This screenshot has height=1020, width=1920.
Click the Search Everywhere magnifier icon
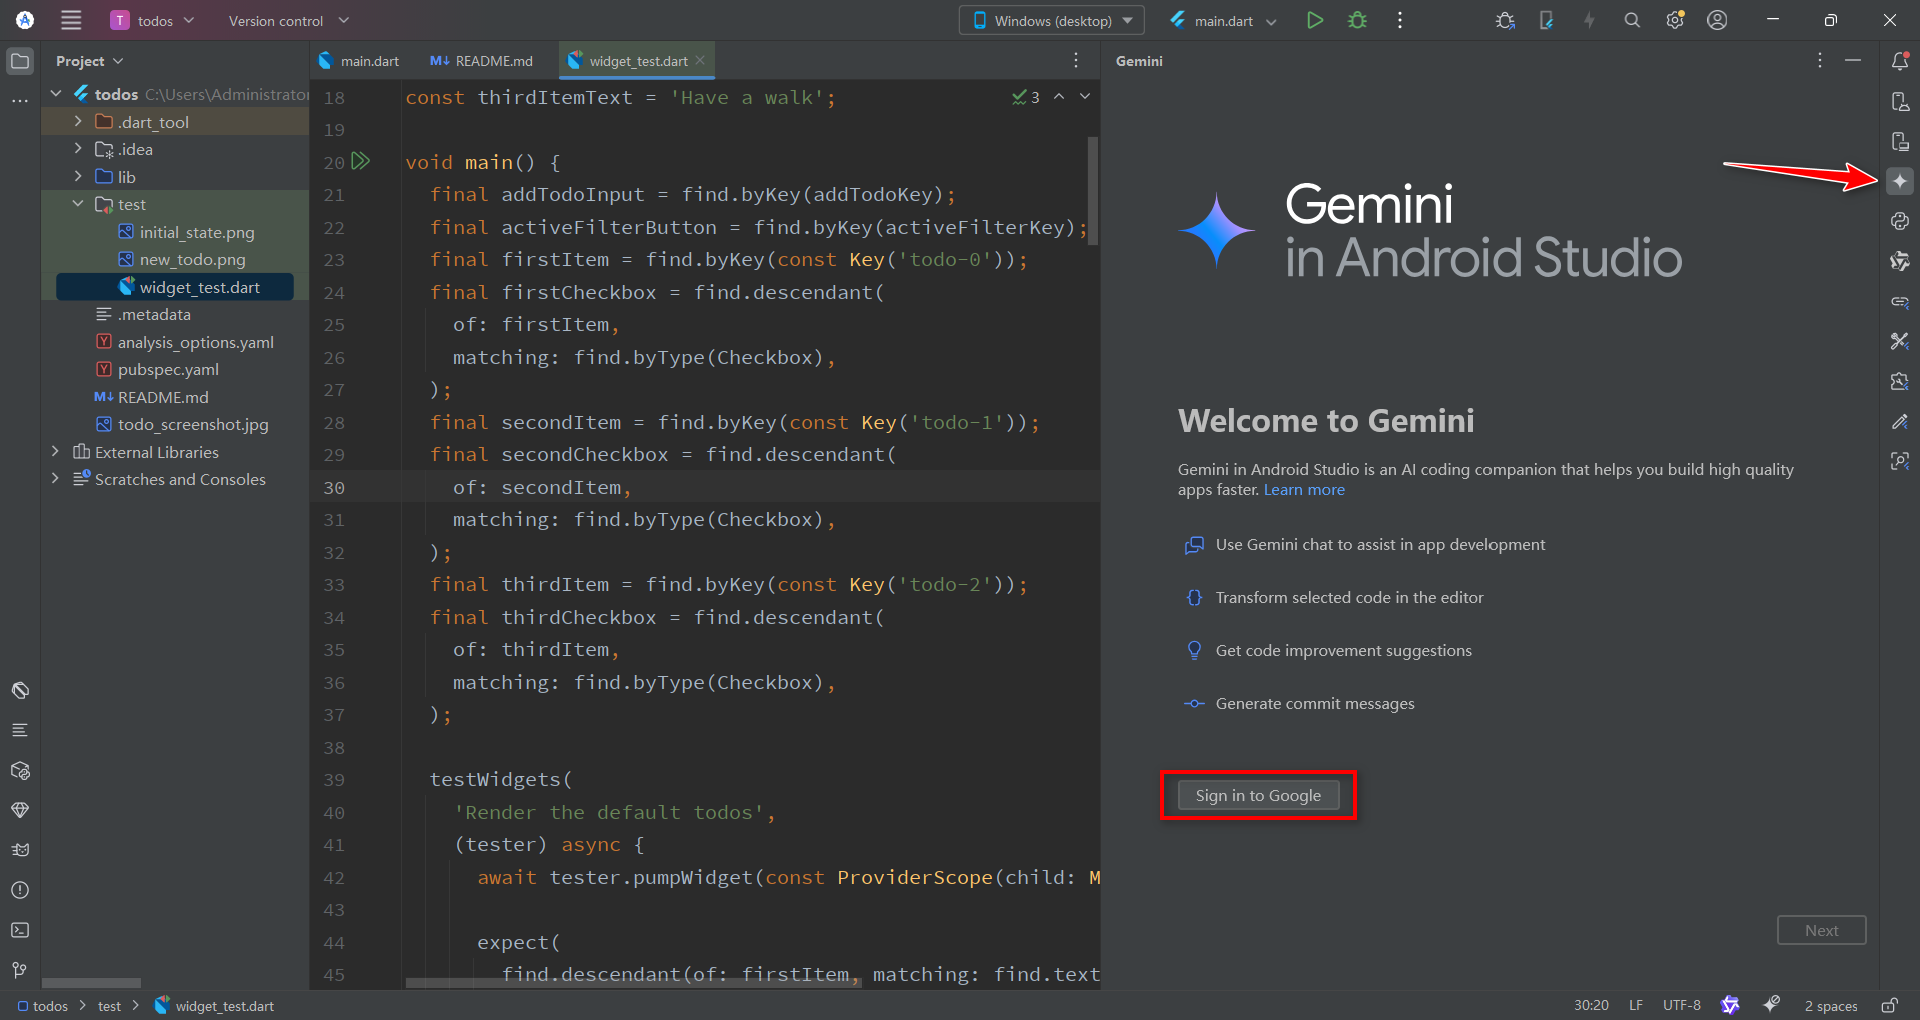point(1632,20)
